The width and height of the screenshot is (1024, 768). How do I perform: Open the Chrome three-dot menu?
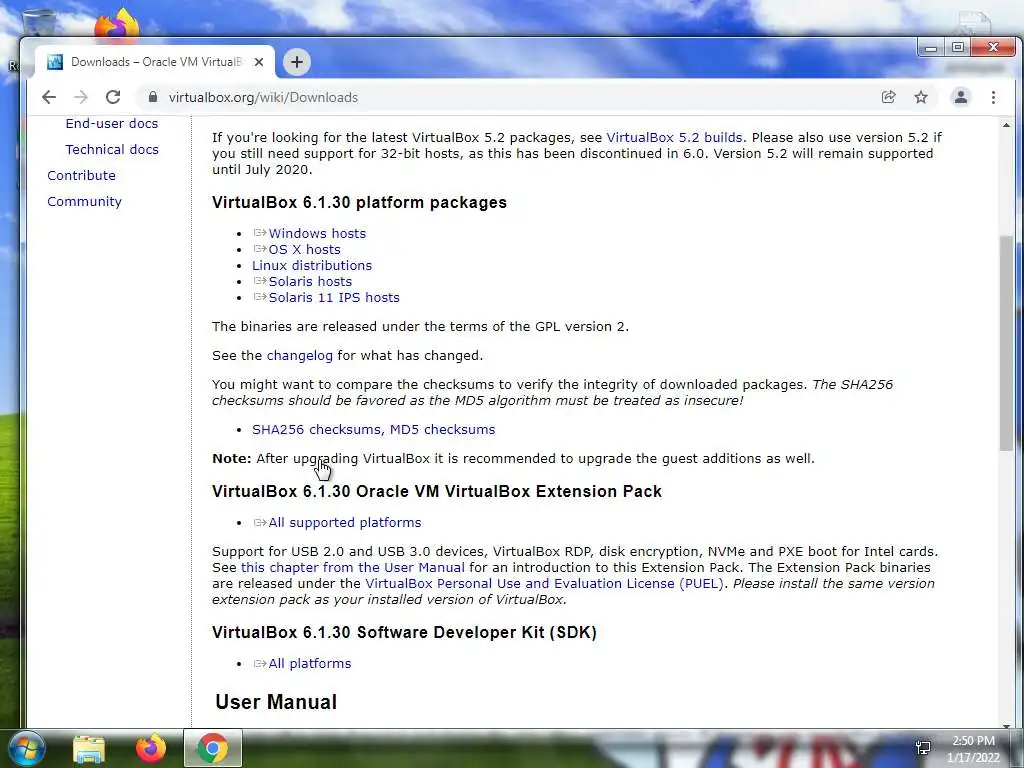[993, 97]
